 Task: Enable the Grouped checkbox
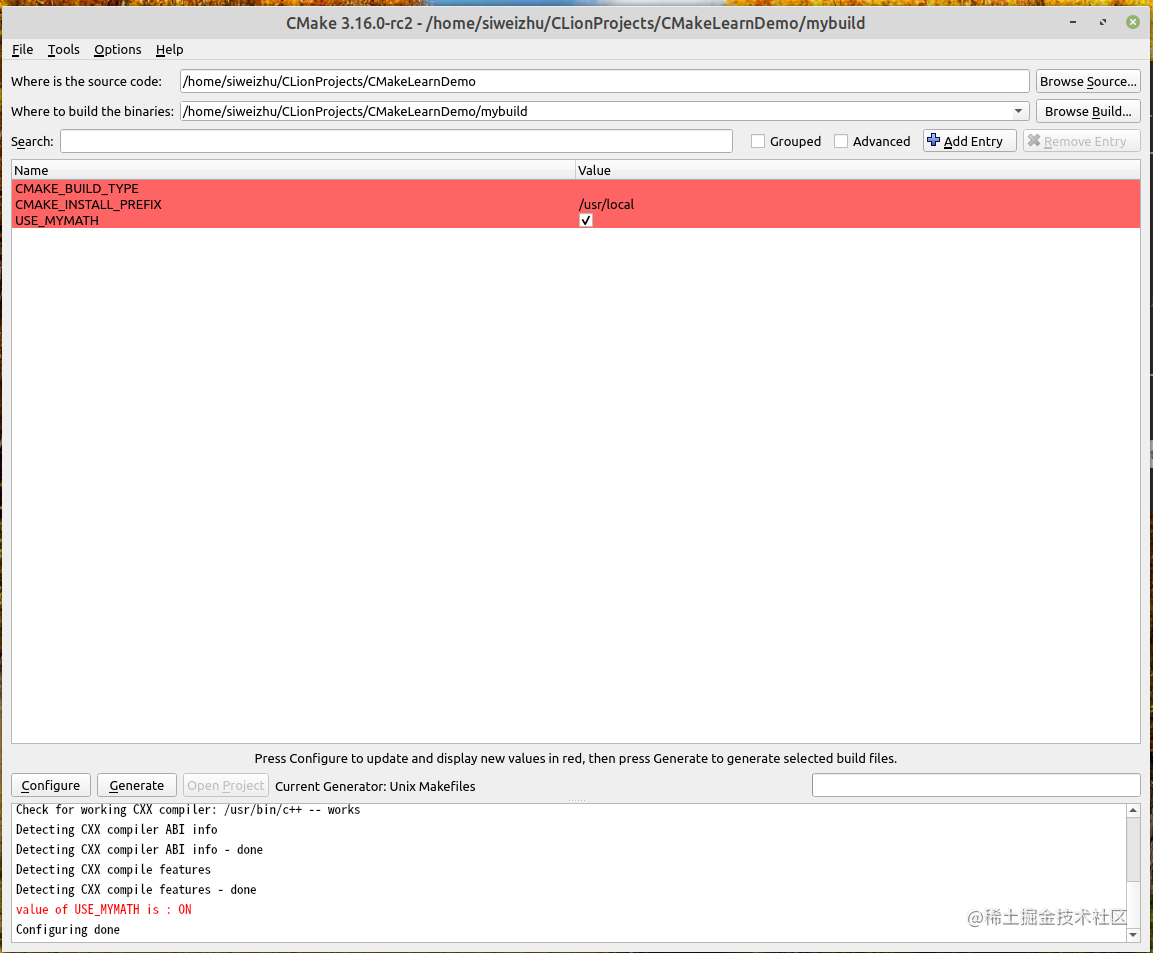pos(757,141)
